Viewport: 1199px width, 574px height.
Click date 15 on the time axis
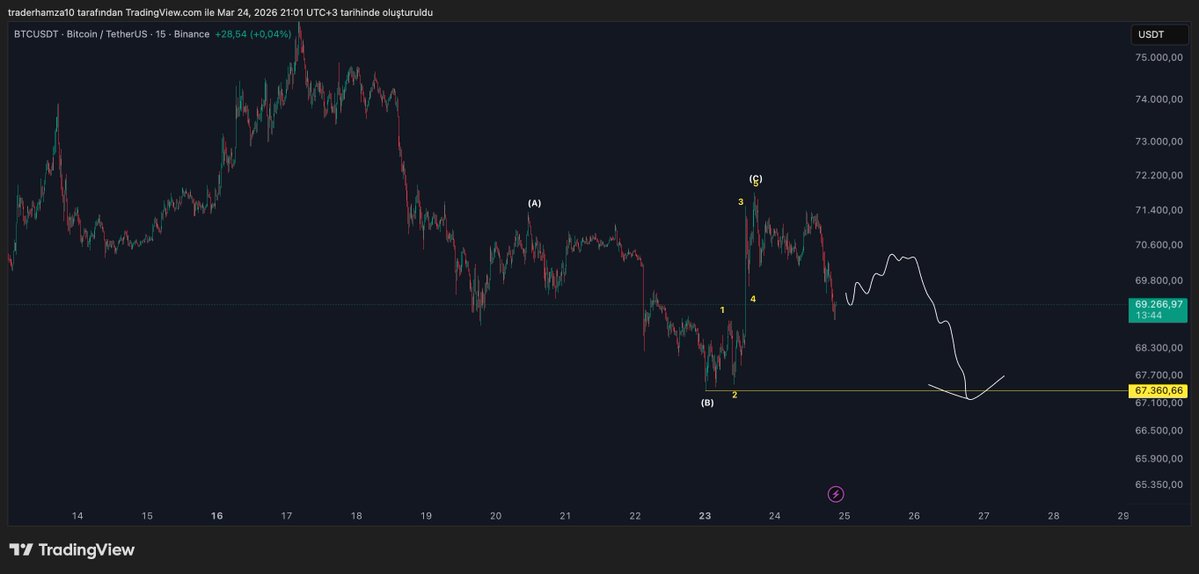[147, 516]
